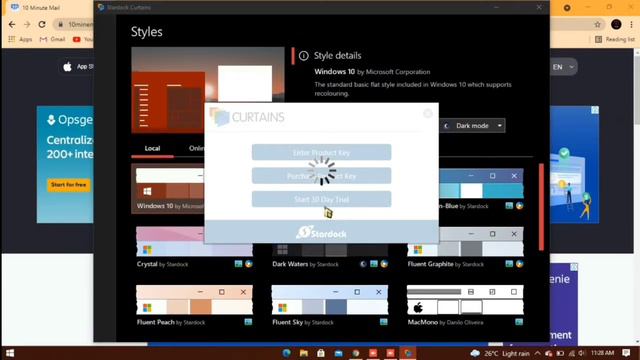Viewport: 640px width, 360px height.
Task: Click the light mode icon on Crystal
Action: (238, 264)
